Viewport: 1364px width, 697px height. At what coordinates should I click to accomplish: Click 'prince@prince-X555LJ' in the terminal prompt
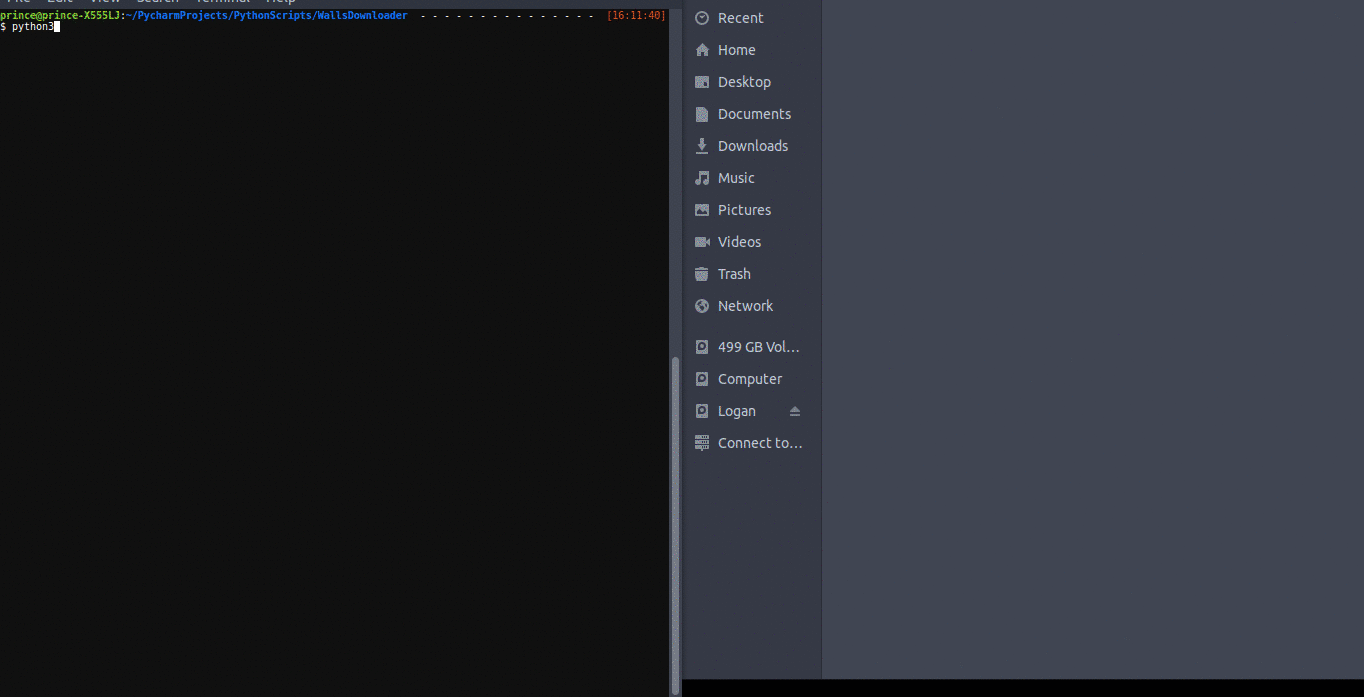[x=60, y=16]
